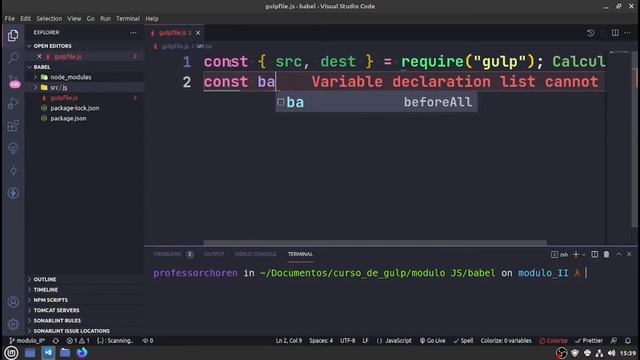Open the system menu launcher in taskbar

point(11,352)
